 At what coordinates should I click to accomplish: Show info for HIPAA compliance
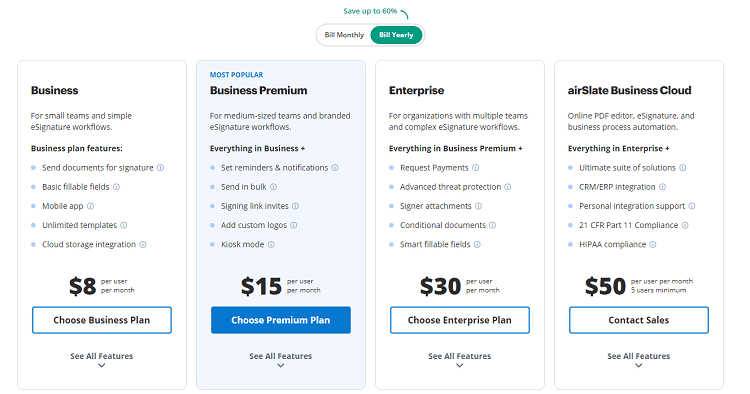click(653, 244)
